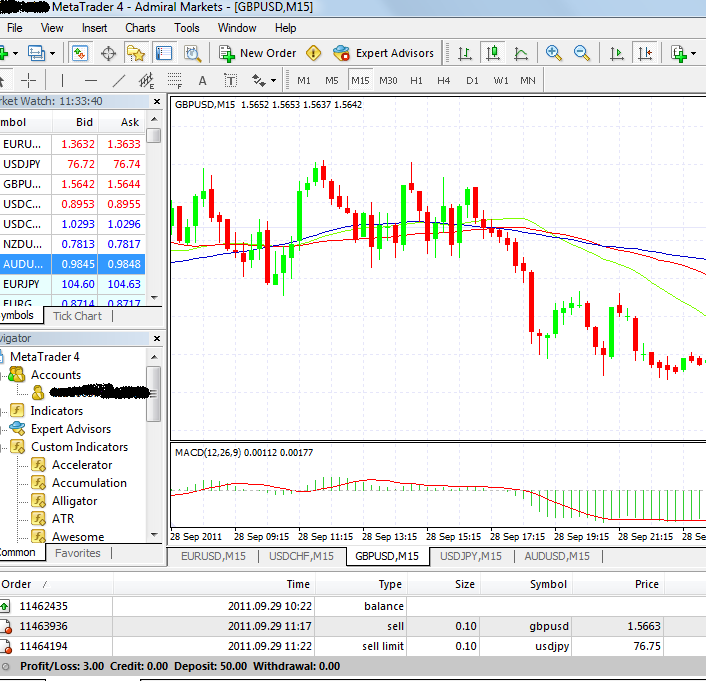Select the Equidistant Channel tool
Screen dimensions: 713x681
pyautogui.click(x=146, y=80)
